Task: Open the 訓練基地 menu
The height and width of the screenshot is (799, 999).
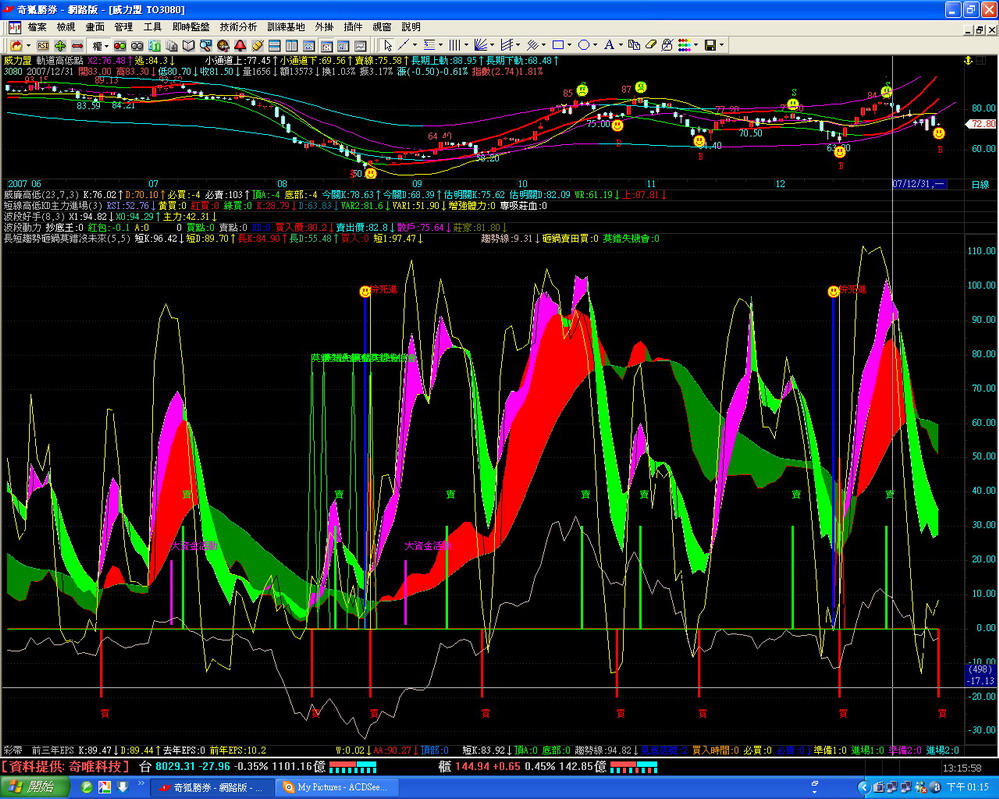Action: pos(286,27)
